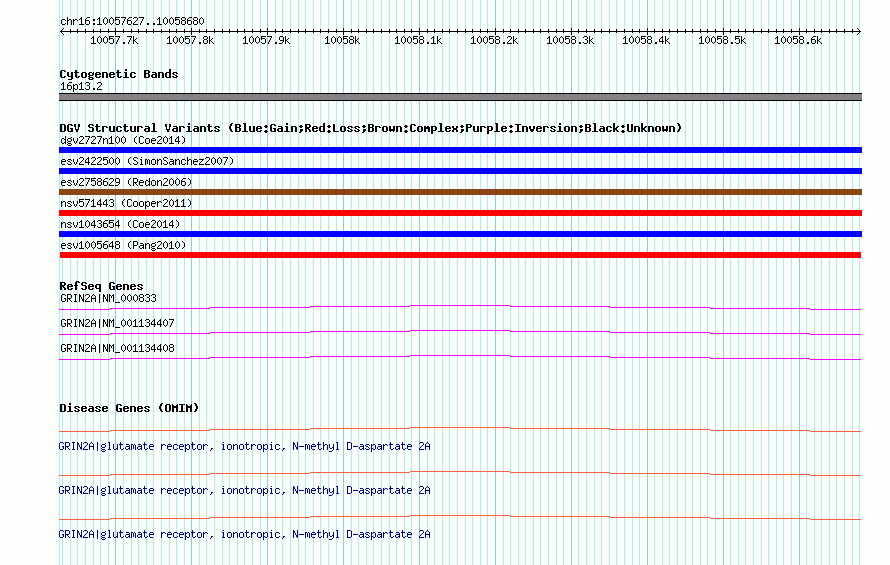Click the 10058.4k ruler tick label
Screen dimensions: 890x565
coord(646,40)
